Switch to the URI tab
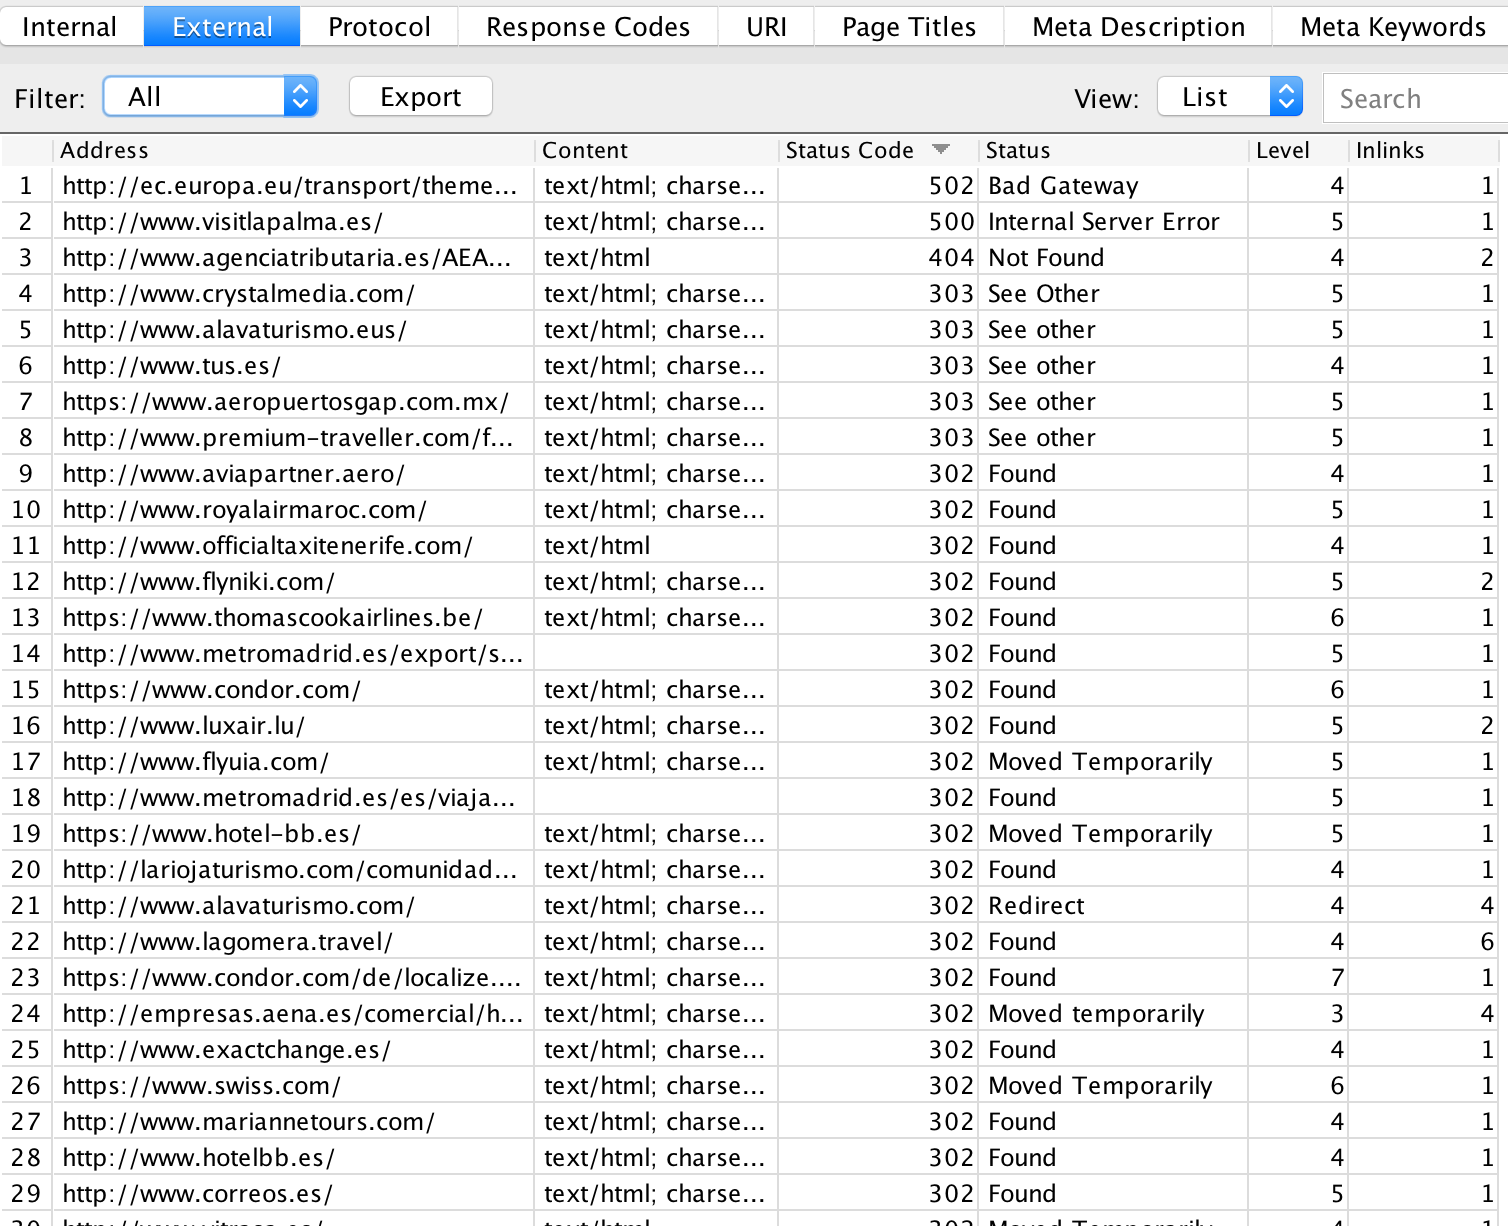Image resolution: width=1508 pixels, height=1226 pixels. [x=766, y=27]
